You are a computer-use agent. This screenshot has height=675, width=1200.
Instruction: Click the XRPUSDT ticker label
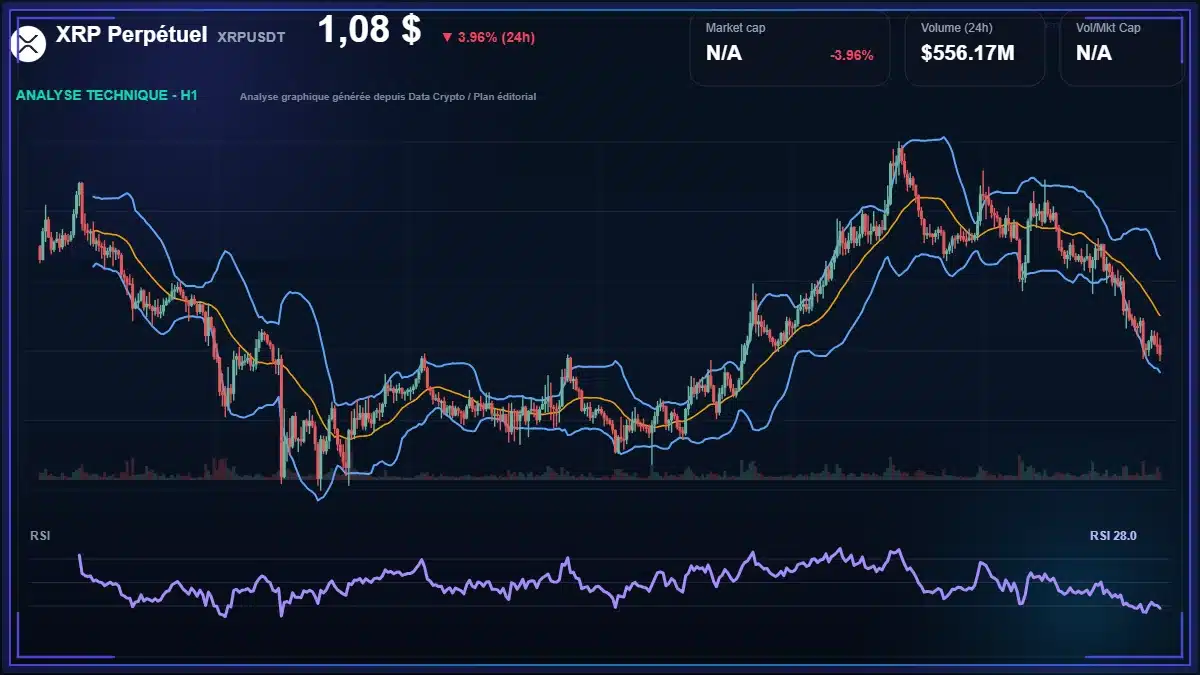click(x=251, y=36)
